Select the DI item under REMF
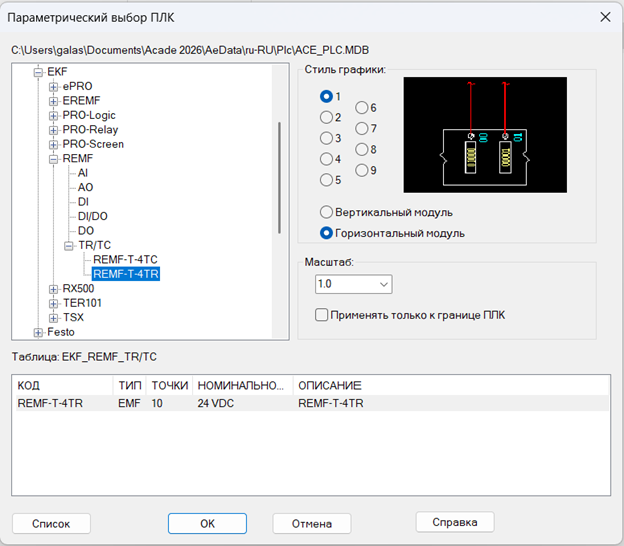Image resolution: width=624 pixels, height=546 pixels. [83, 202]
